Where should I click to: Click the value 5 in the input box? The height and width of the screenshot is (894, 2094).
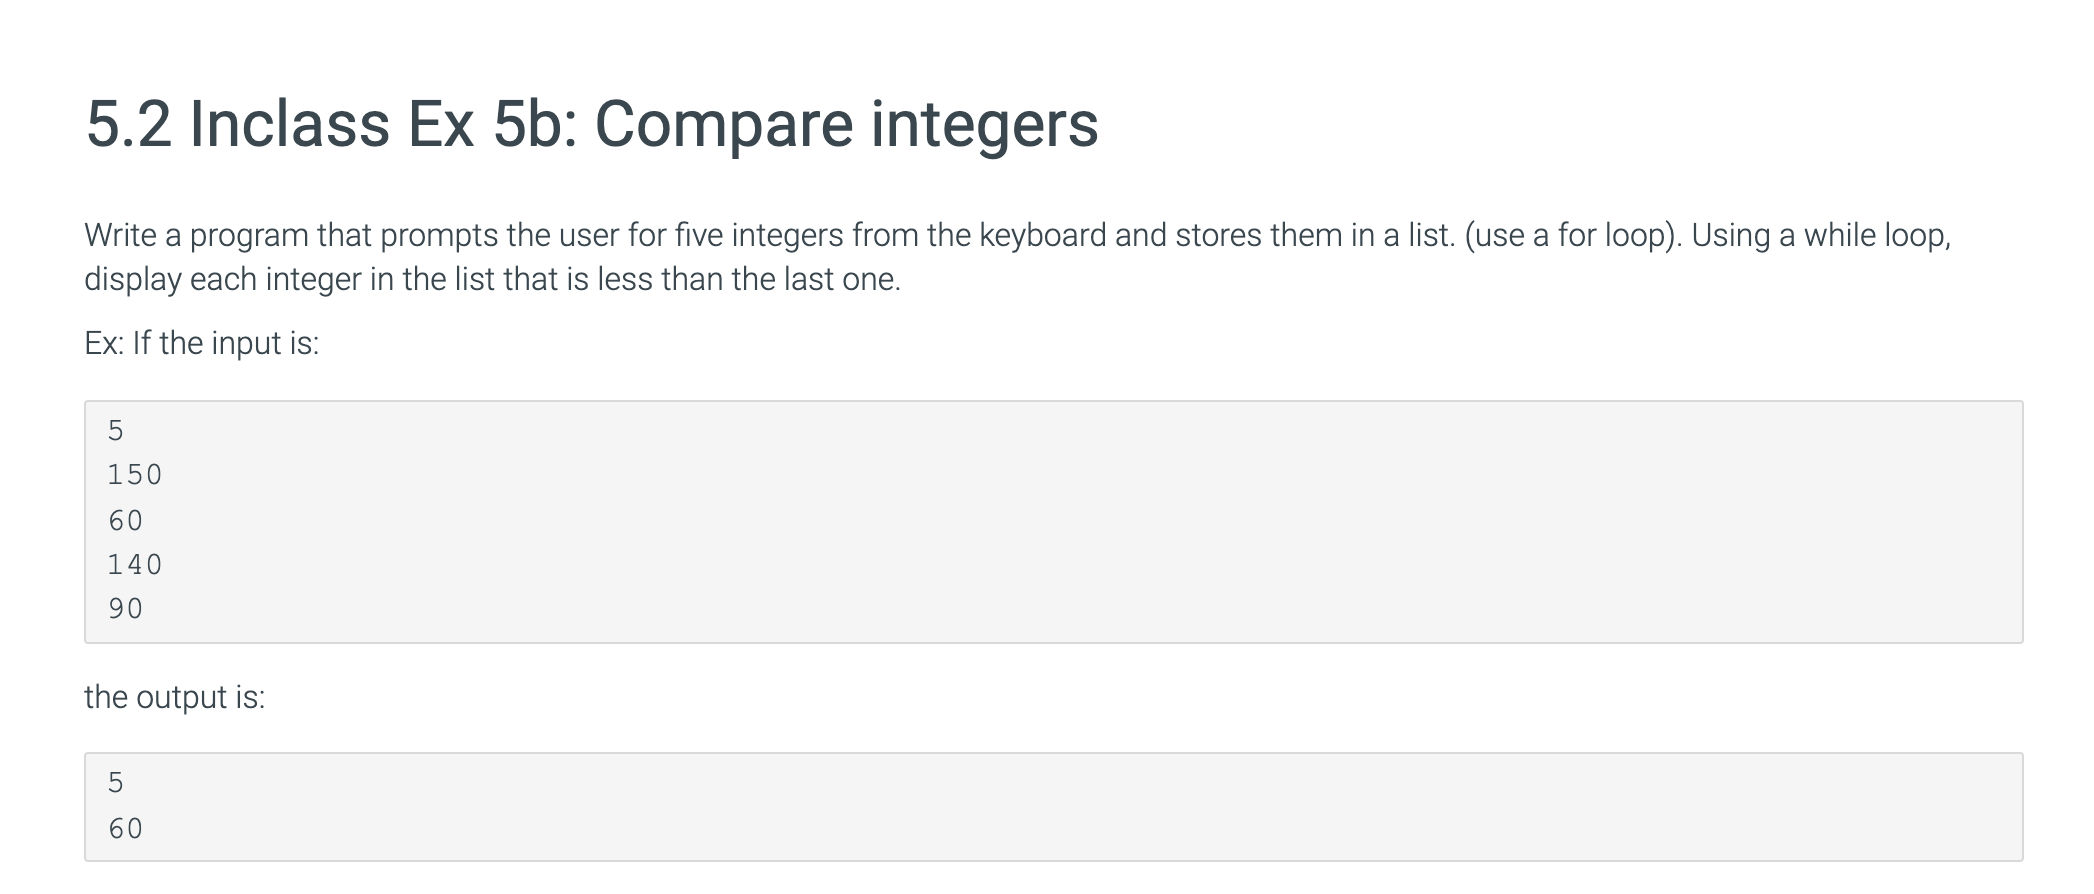click(116, 431)
